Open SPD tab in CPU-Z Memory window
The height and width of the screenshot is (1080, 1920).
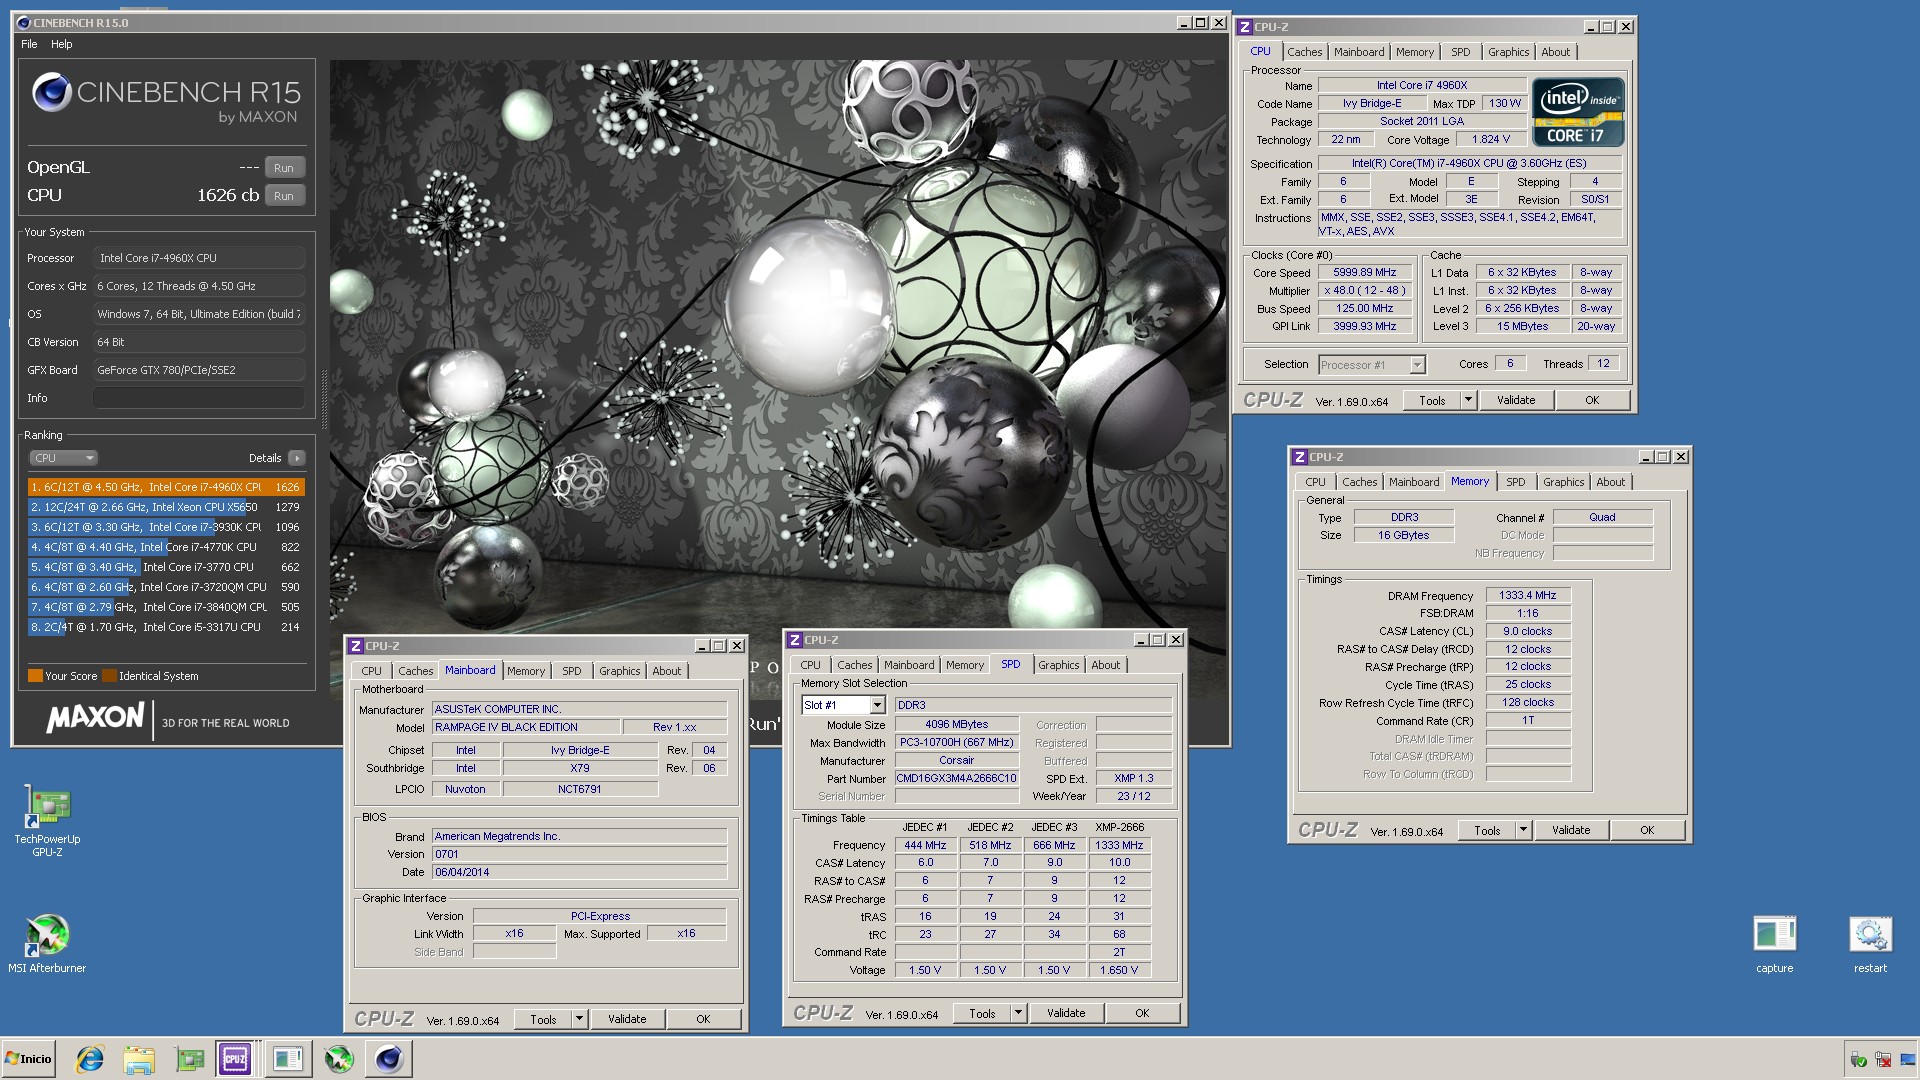[1515, 482]
